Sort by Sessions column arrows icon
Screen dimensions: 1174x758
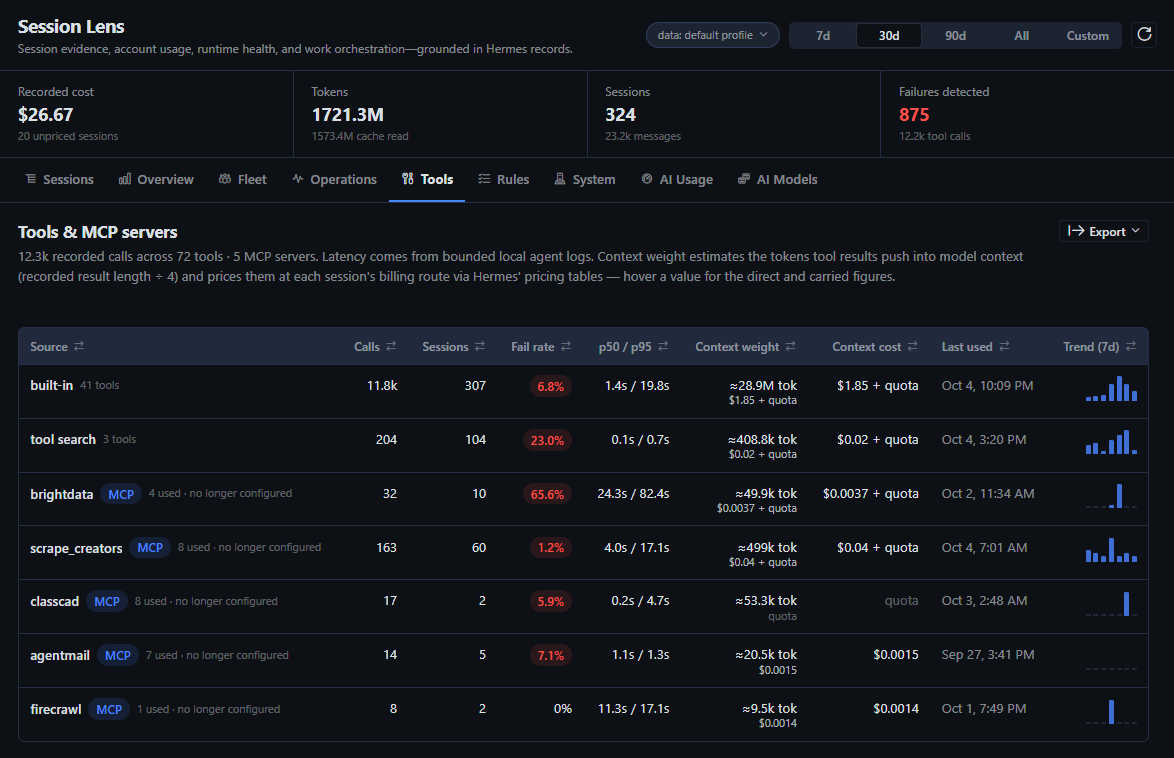480,346
